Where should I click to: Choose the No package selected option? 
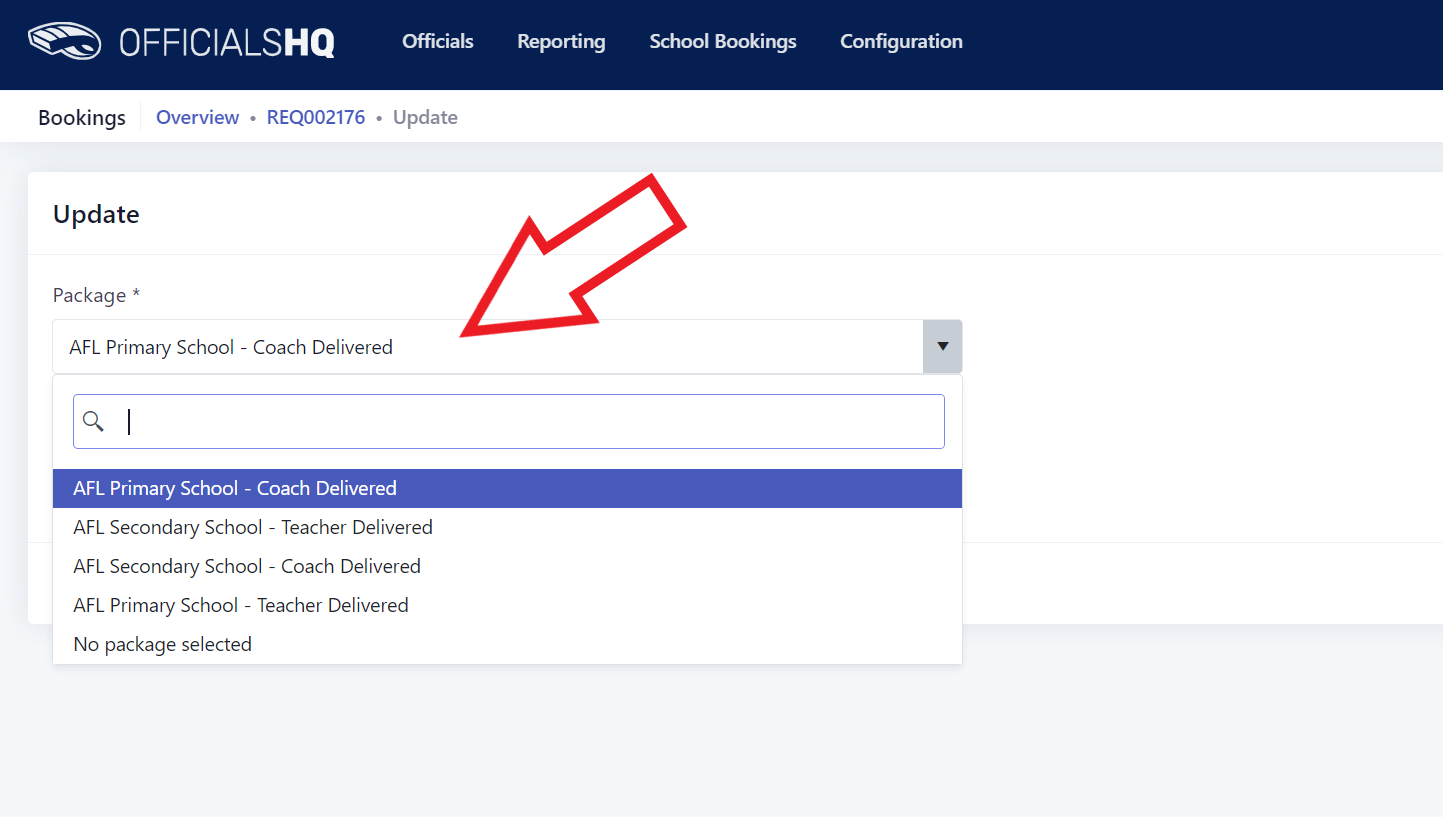pyautogui.click(x=507, y=644)
